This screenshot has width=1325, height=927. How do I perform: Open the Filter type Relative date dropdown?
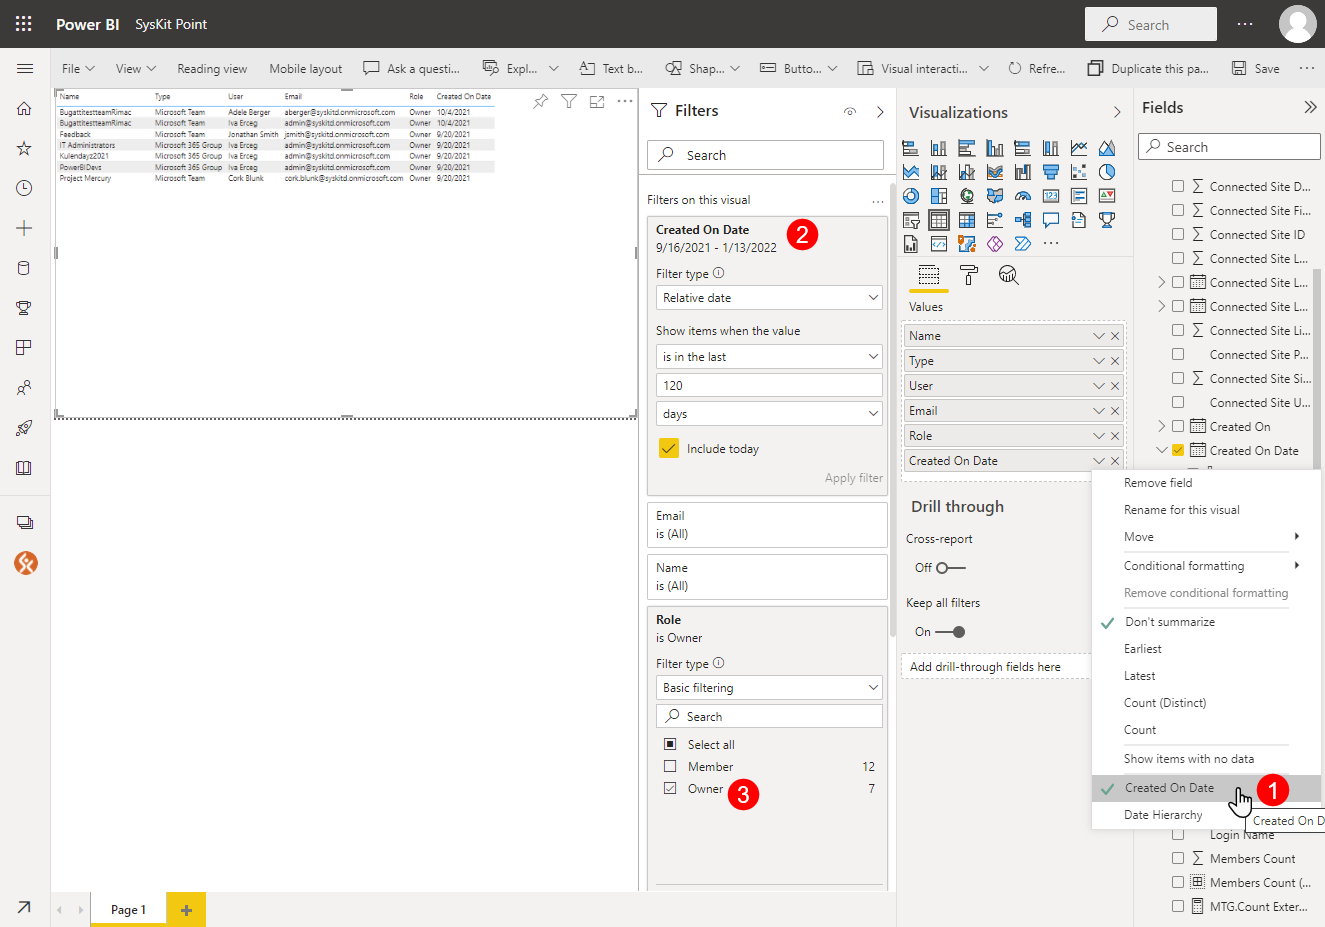[x=769, y=298]
